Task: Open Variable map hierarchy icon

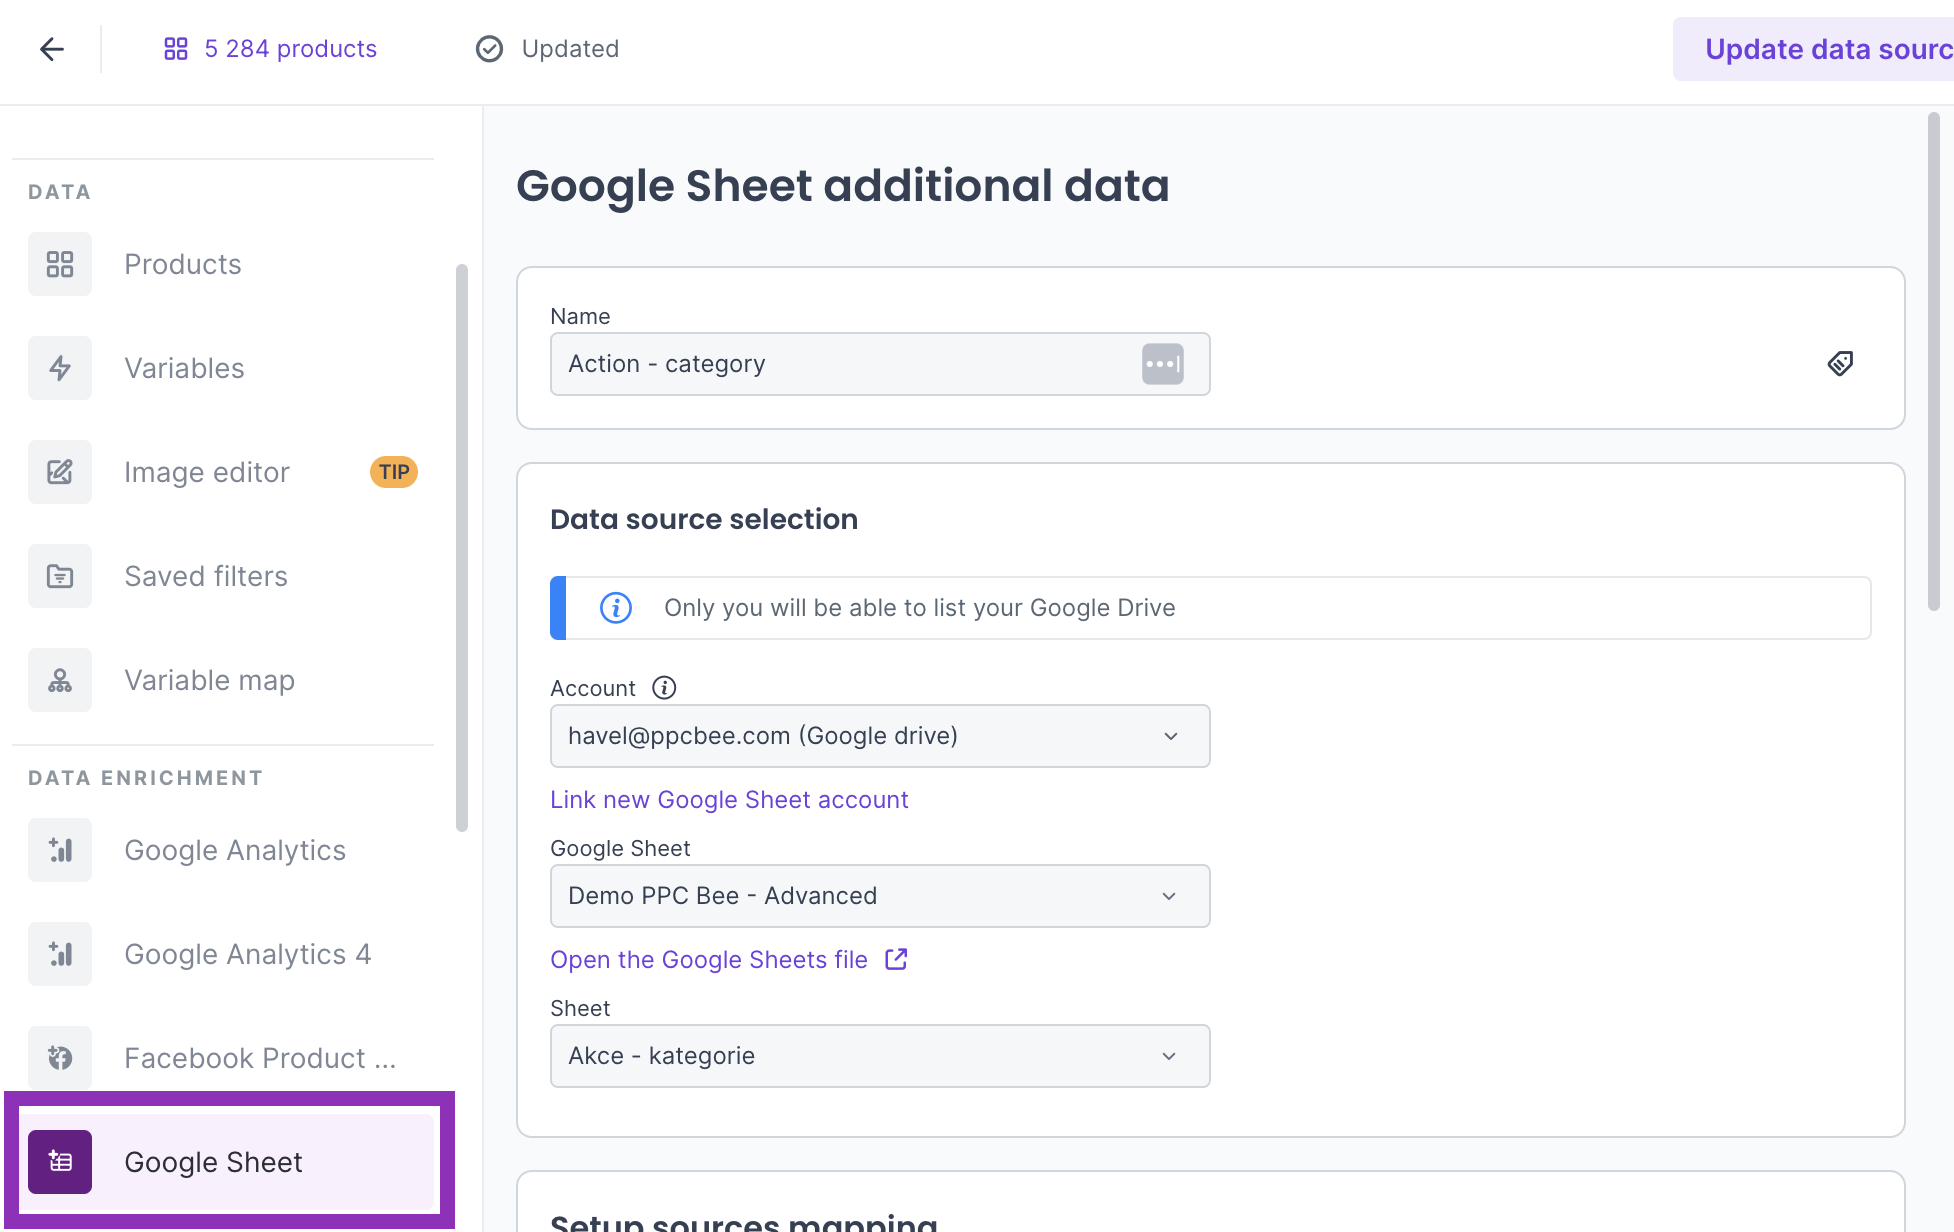Action: (60, 680)
